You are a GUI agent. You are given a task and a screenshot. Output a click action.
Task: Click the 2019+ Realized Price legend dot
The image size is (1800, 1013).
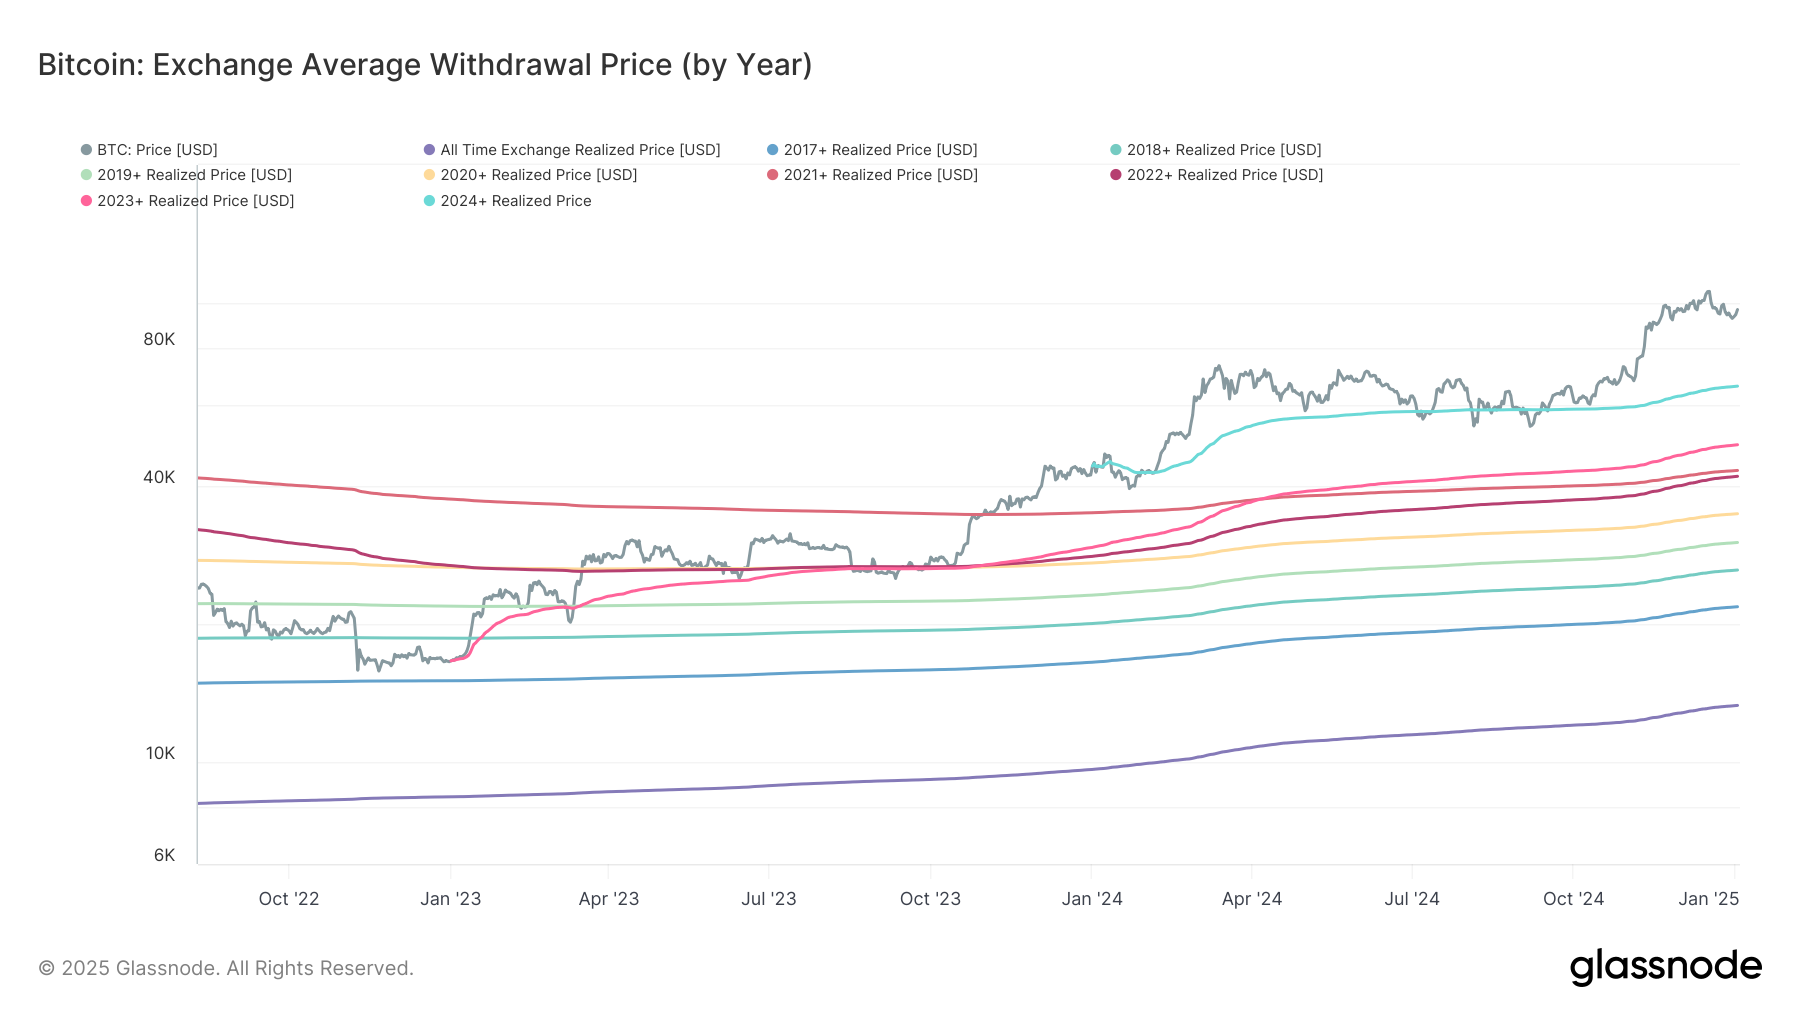pos(87,175)
